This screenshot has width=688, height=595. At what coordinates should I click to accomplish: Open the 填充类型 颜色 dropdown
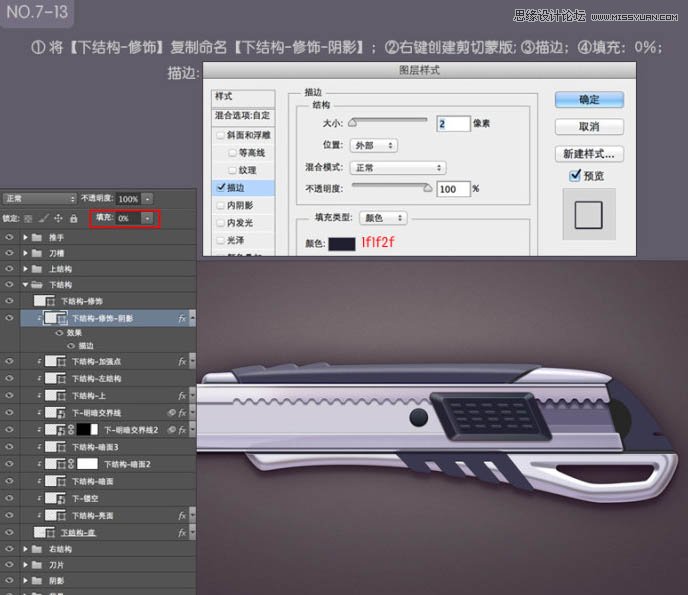pos(383,218)
